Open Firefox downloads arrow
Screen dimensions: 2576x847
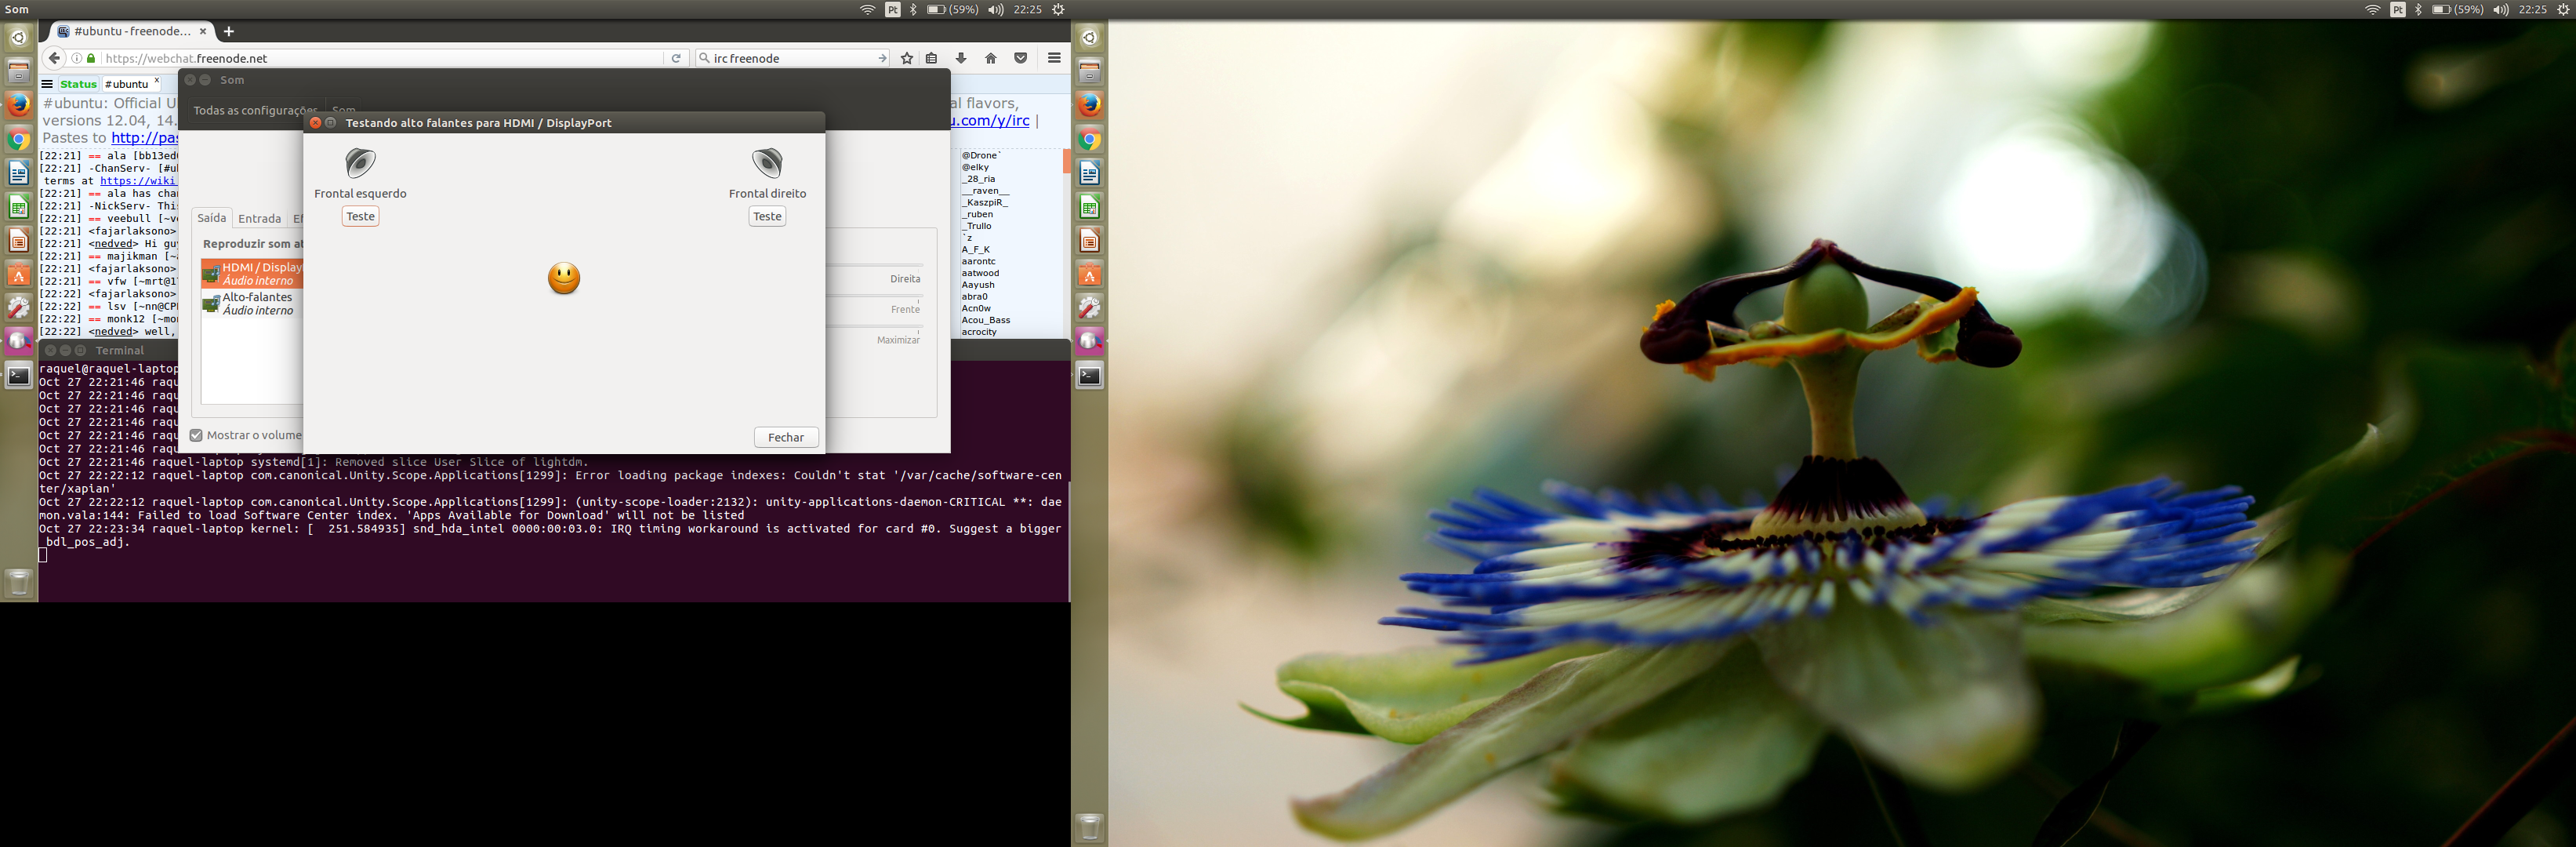(961, 58)
